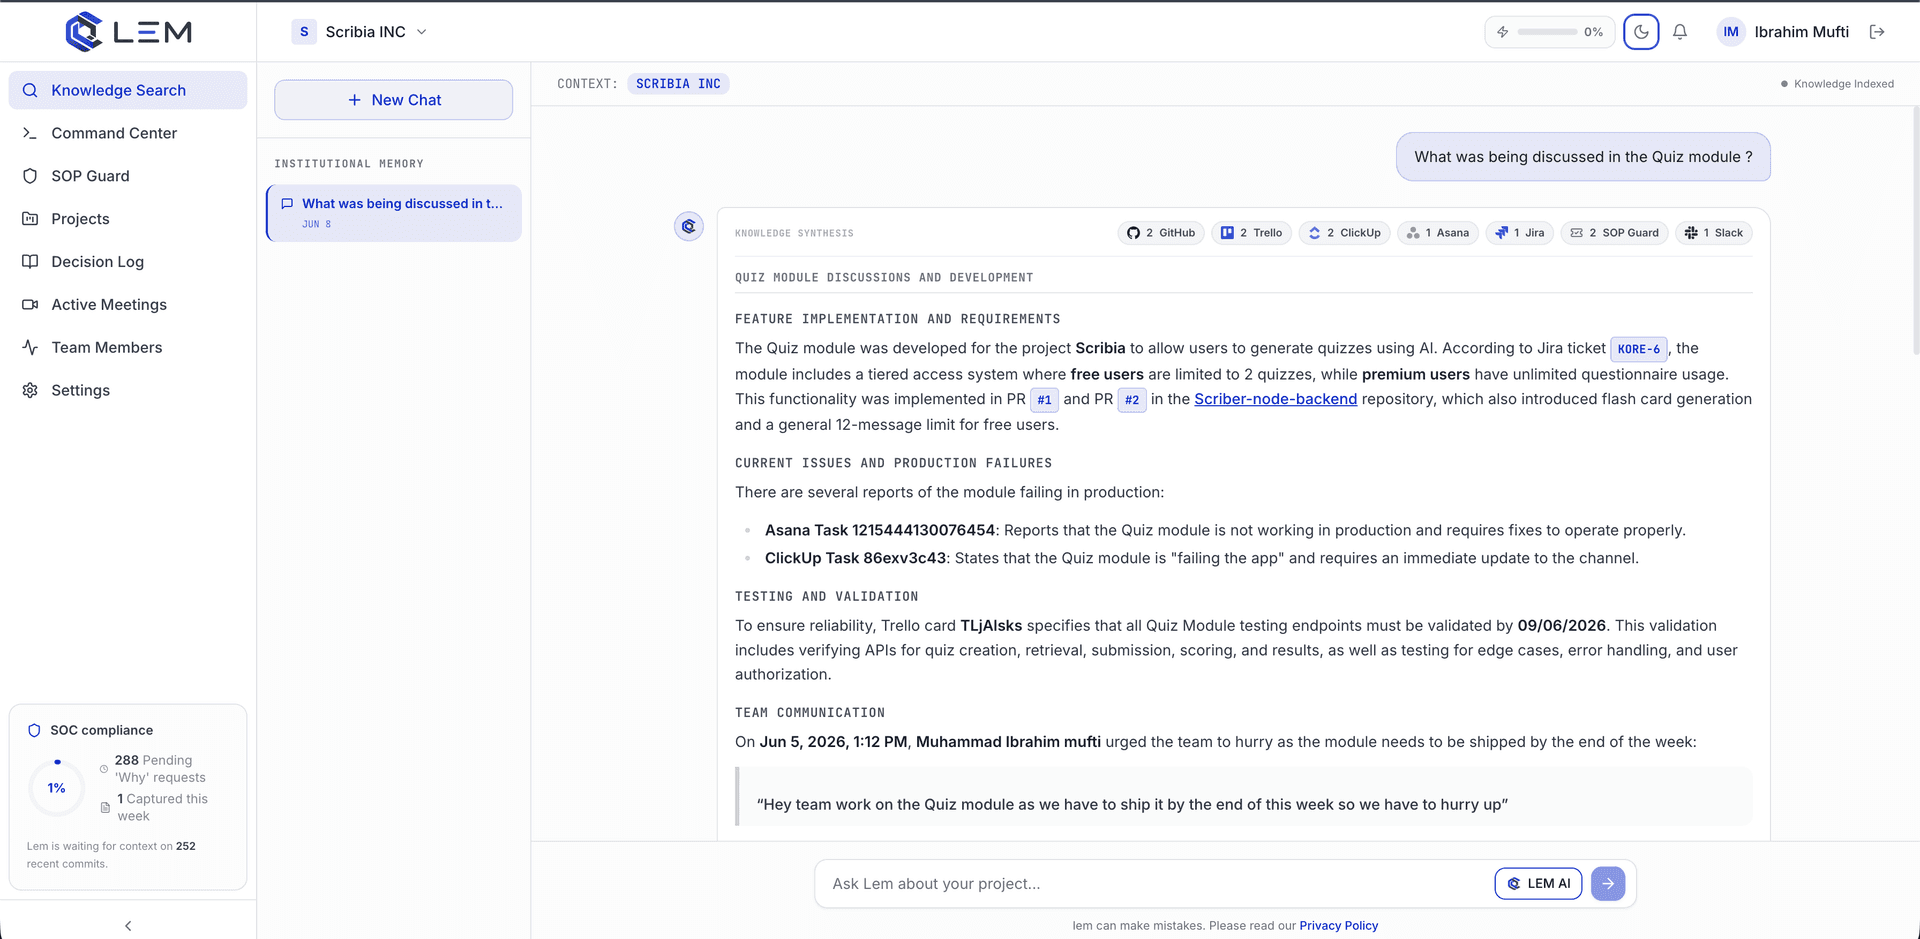Image resolution: width=1920 pixels, height=939 pixels.
Task: Start a New Chat
Action: pyautogui.click(x=394, y=100)
